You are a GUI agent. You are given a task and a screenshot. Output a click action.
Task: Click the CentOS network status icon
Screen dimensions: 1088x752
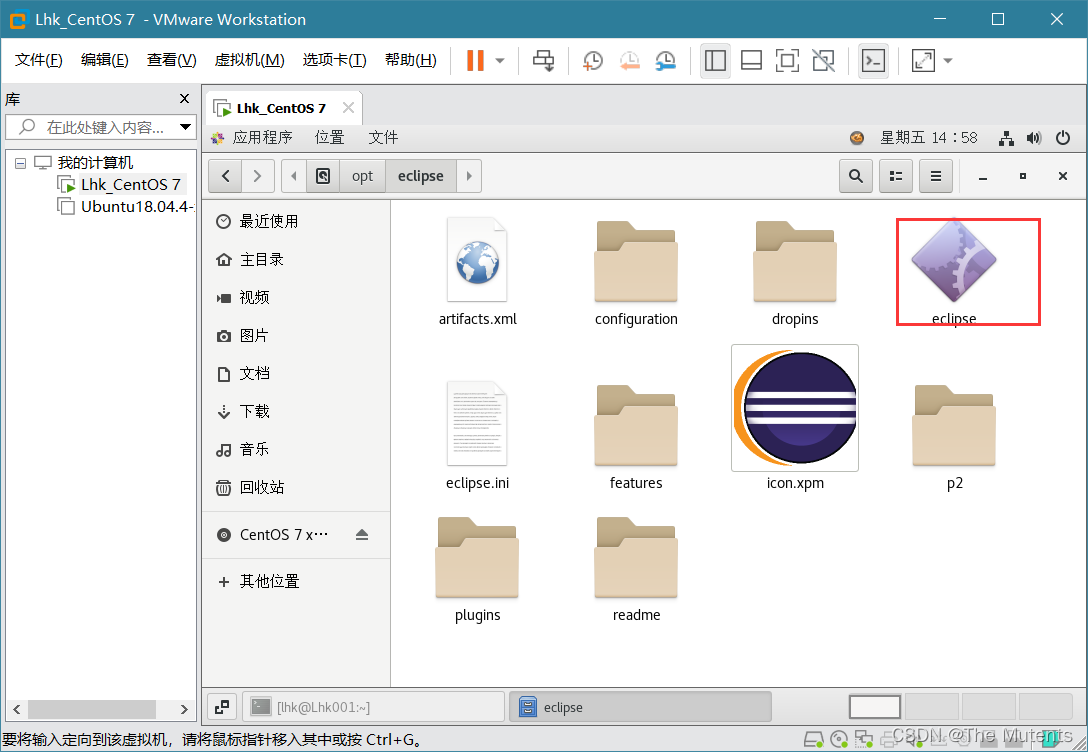[1006, 138]
